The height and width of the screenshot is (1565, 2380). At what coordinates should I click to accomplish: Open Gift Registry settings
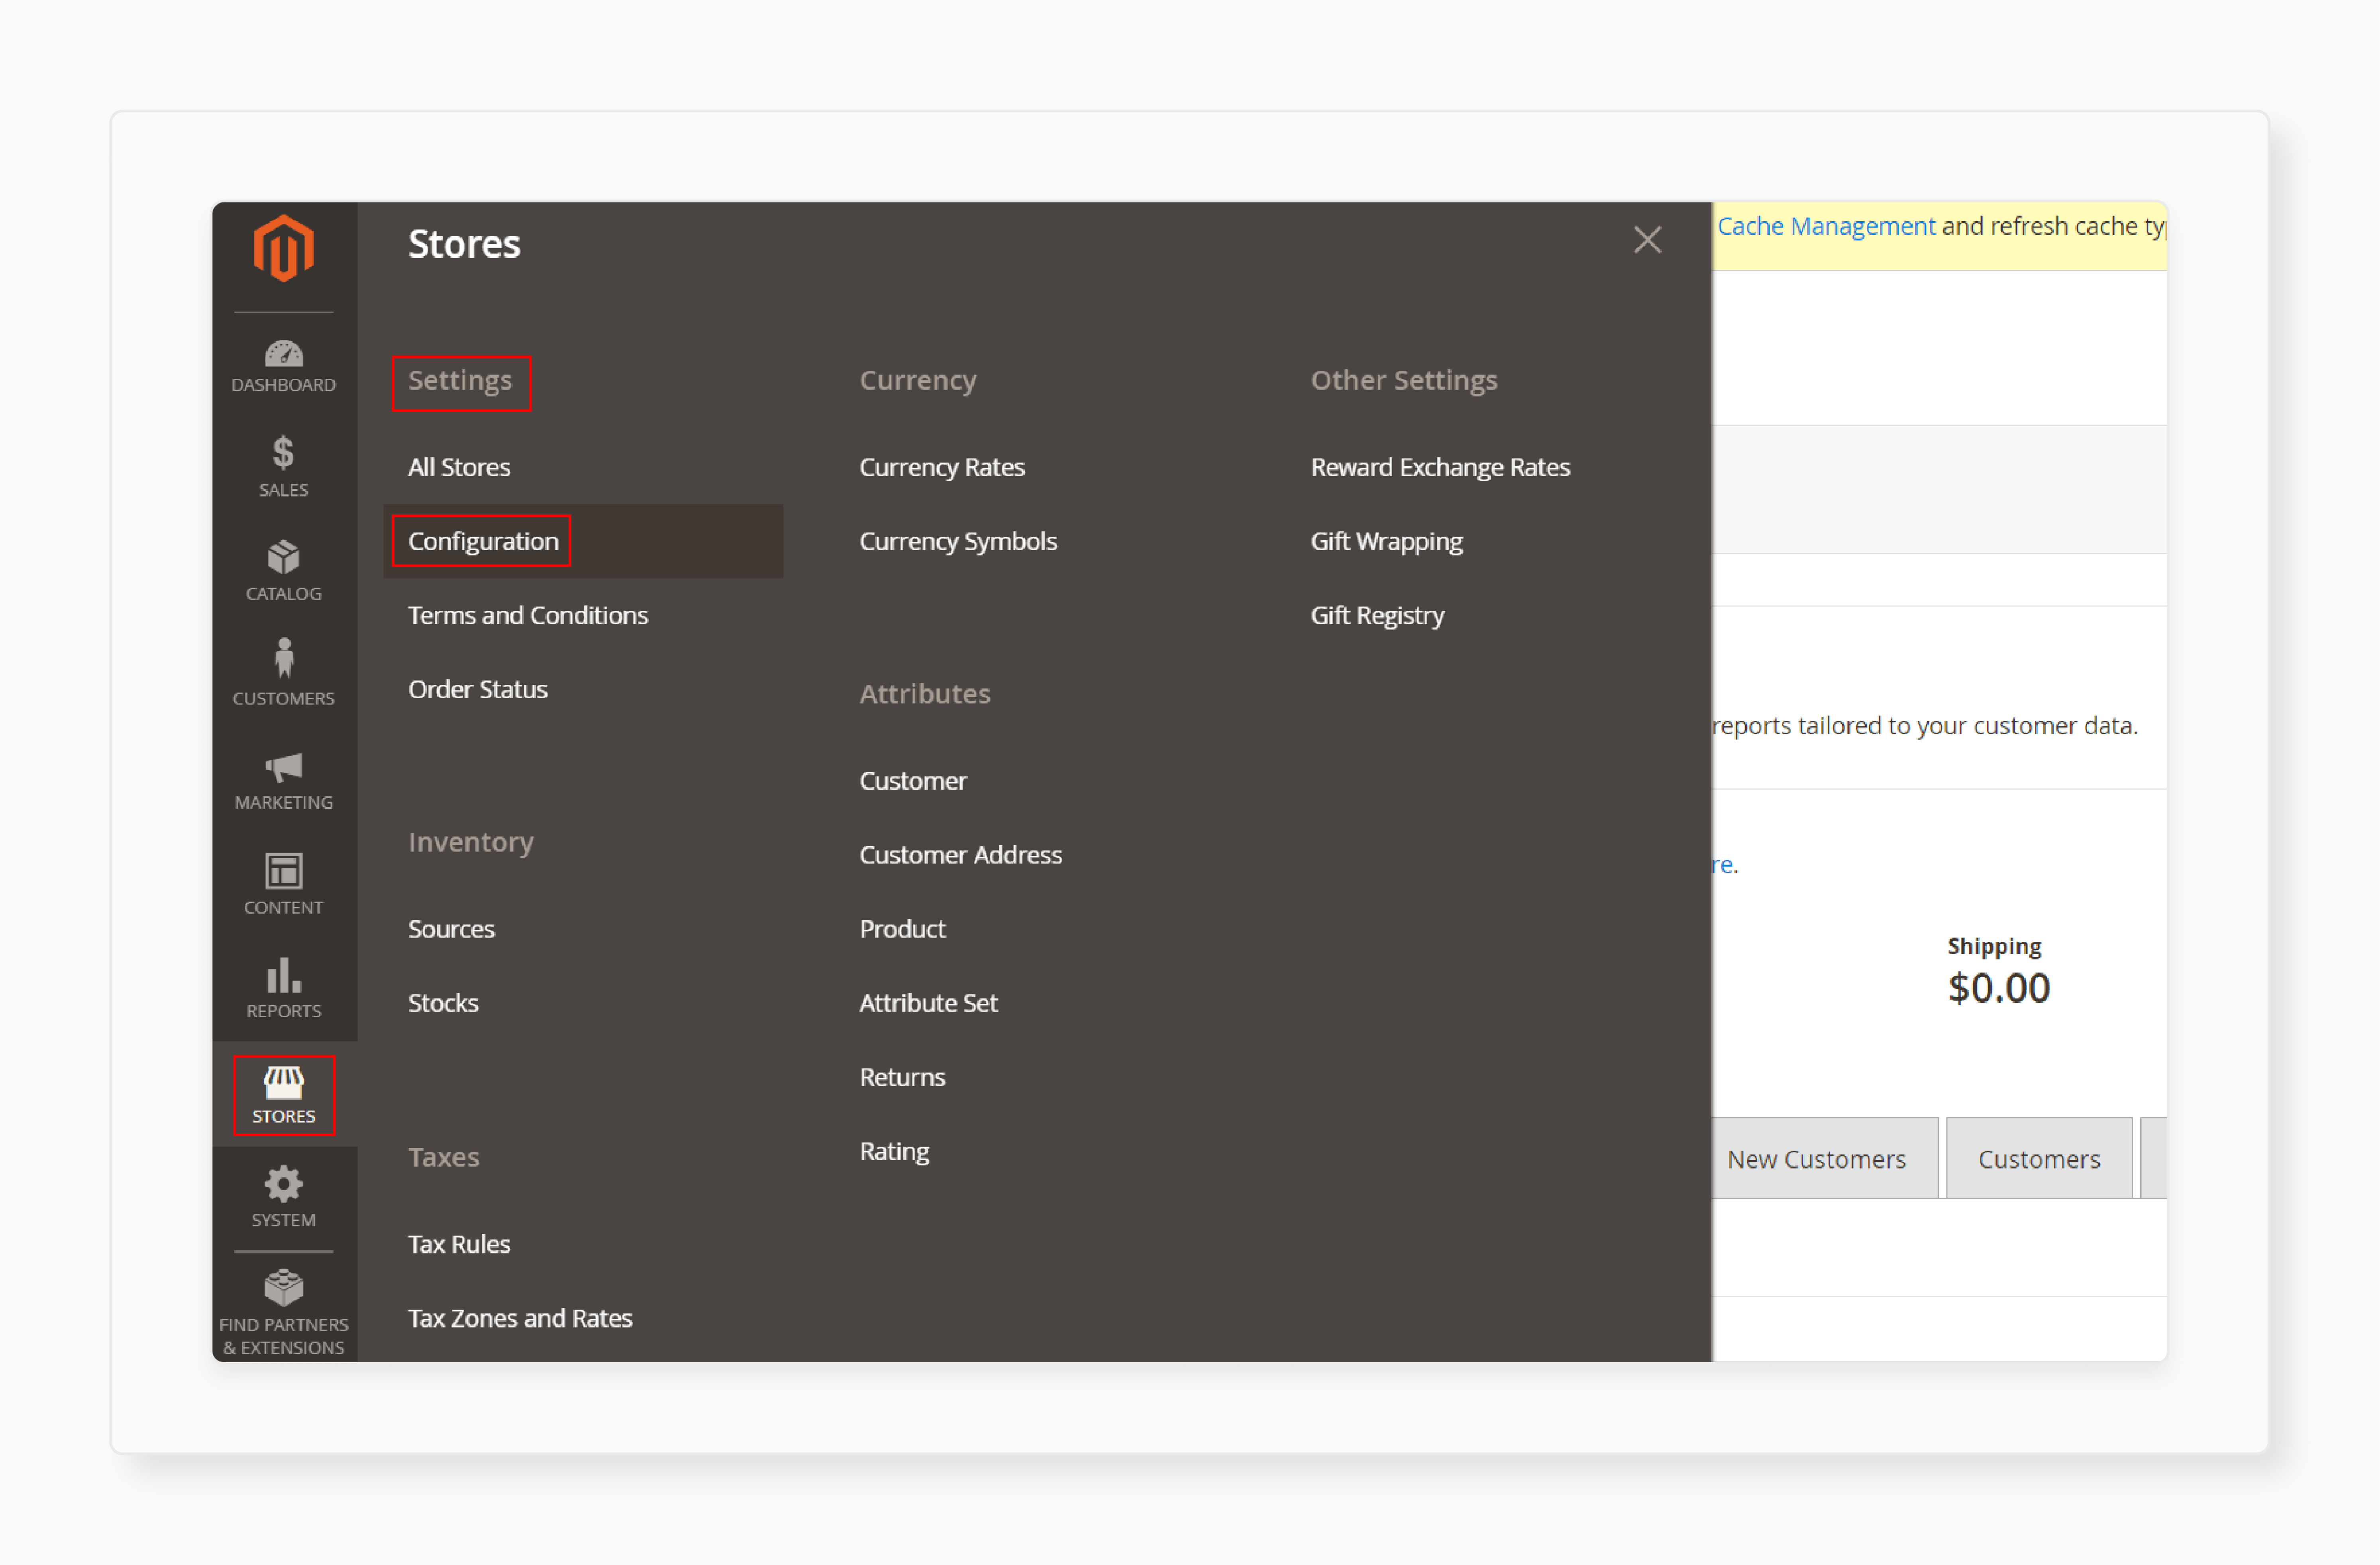pyautogui.click(x=1377, y=615)
